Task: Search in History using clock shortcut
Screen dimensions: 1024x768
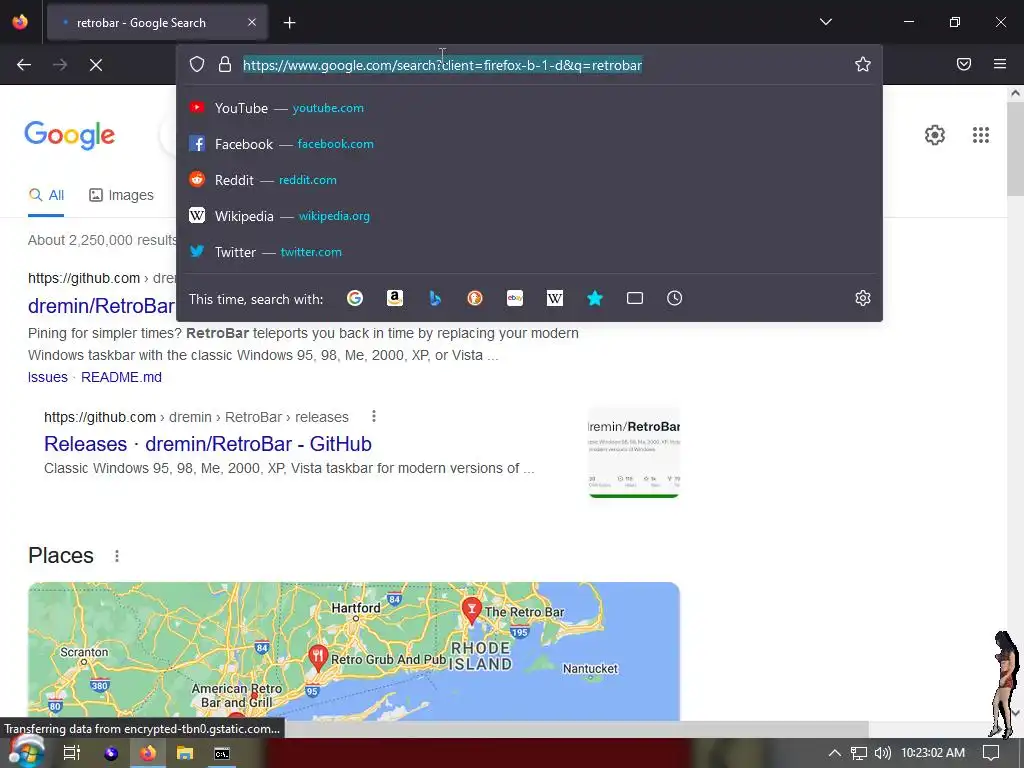Action: pos(675,298)
